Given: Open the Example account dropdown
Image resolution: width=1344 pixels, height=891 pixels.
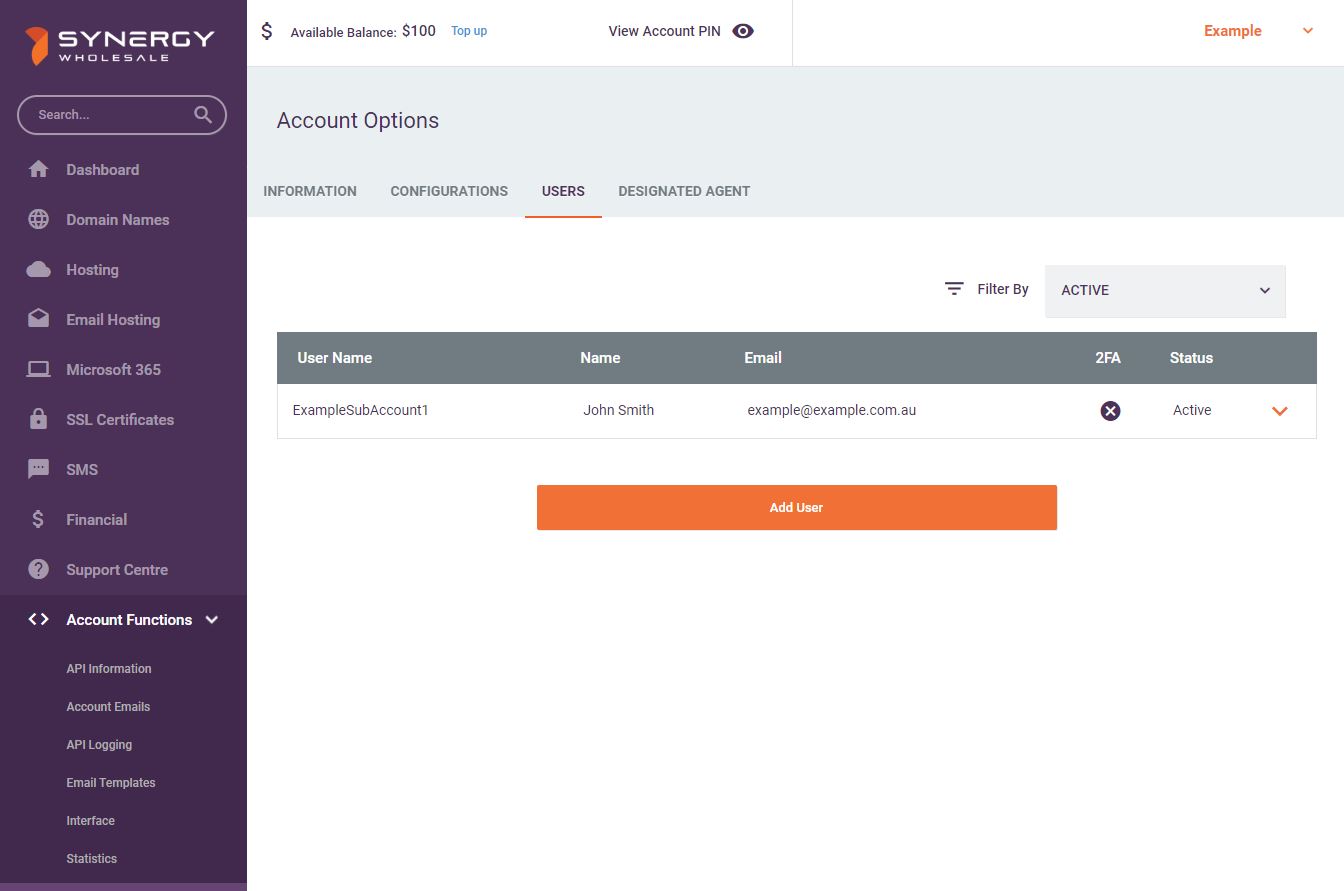Looking at the screenshot, I should pos(1307,31).
